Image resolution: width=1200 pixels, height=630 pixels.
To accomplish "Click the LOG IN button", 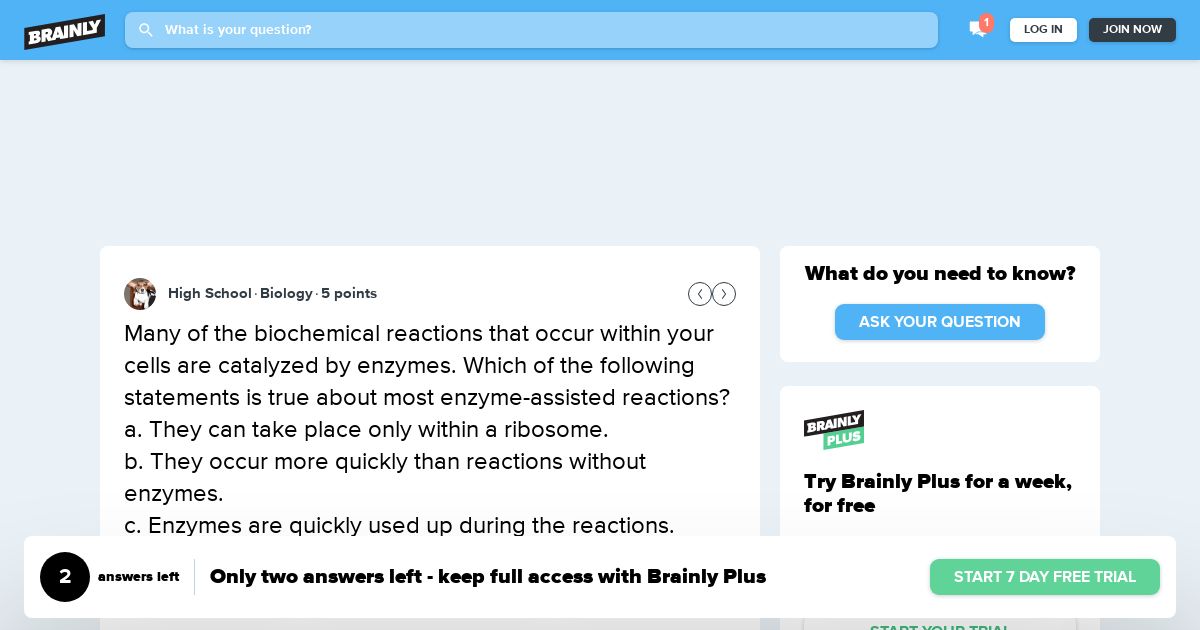I will click(x=1043, y=30).
